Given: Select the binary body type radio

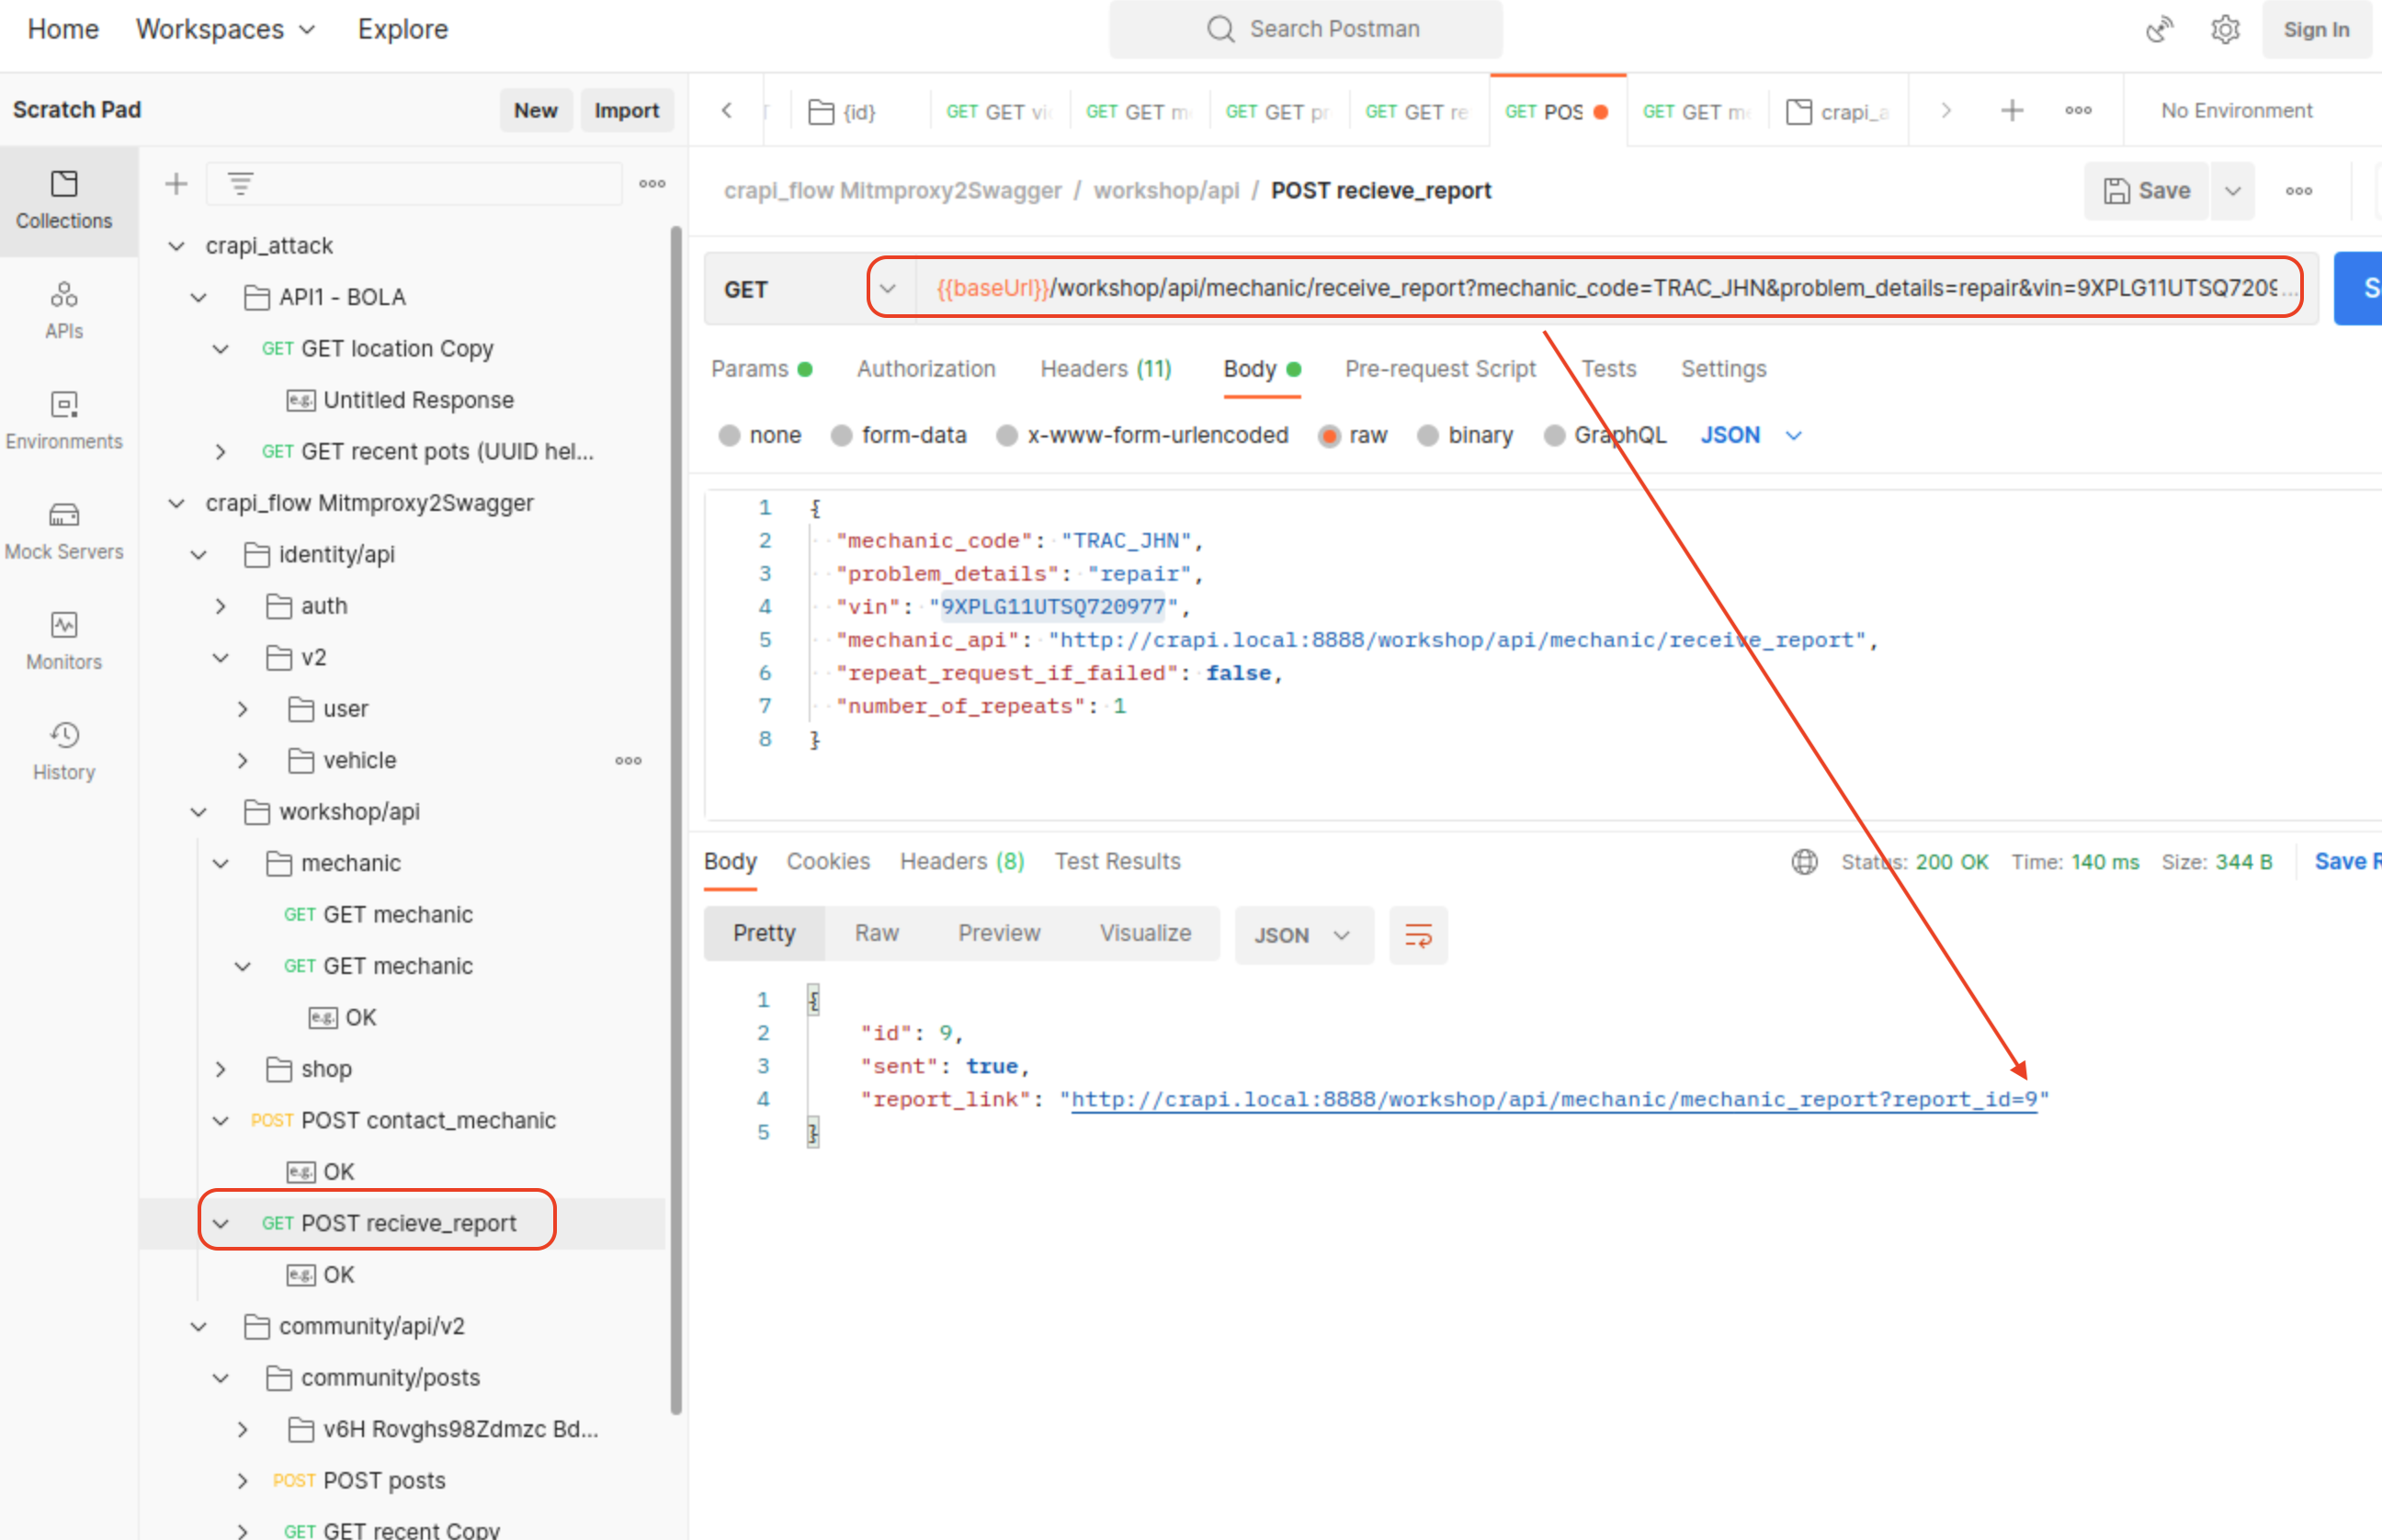Looking at the screenshot, I should tap(1428, 436).
